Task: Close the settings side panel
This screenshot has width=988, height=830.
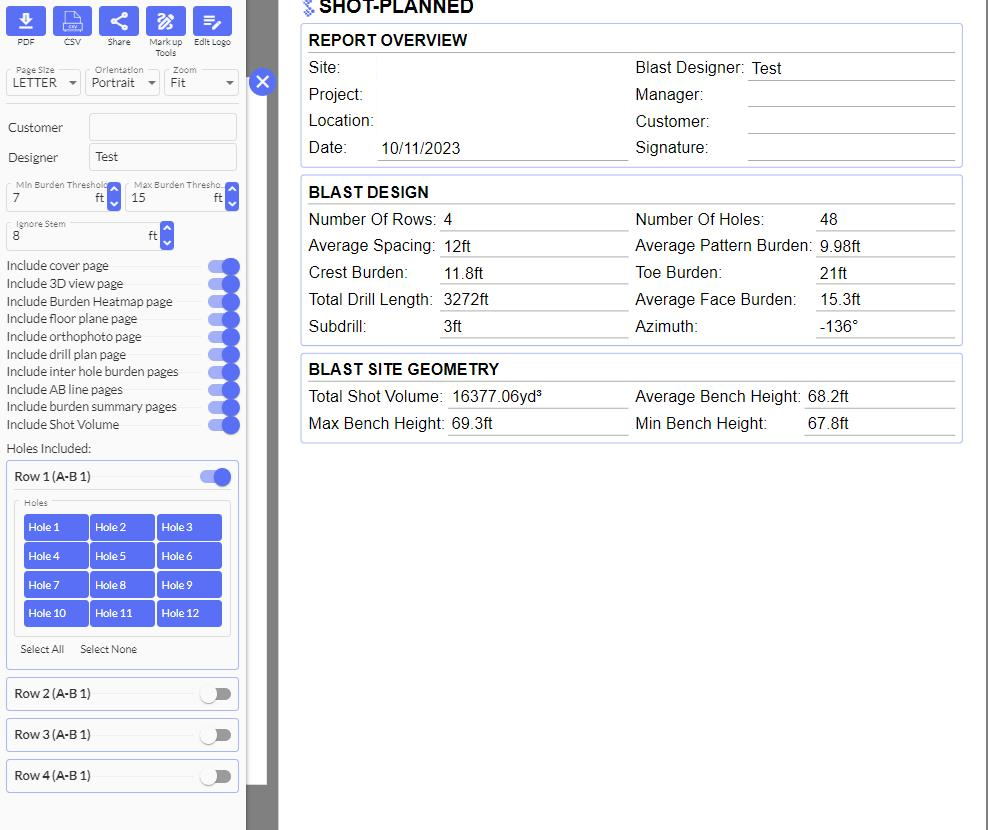Action: (x=262, y=82)
